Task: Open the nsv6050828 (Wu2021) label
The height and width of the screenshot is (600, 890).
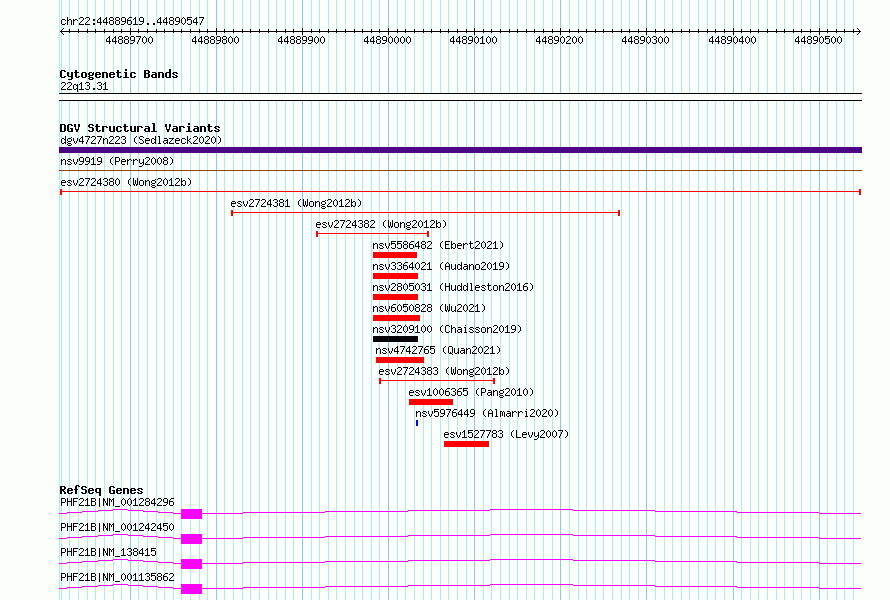Action: (429, 308)
